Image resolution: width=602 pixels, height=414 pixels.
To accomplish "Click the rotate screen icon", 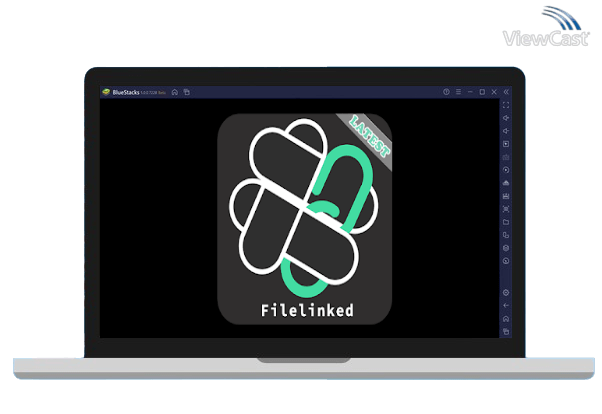I will point(506,235).
